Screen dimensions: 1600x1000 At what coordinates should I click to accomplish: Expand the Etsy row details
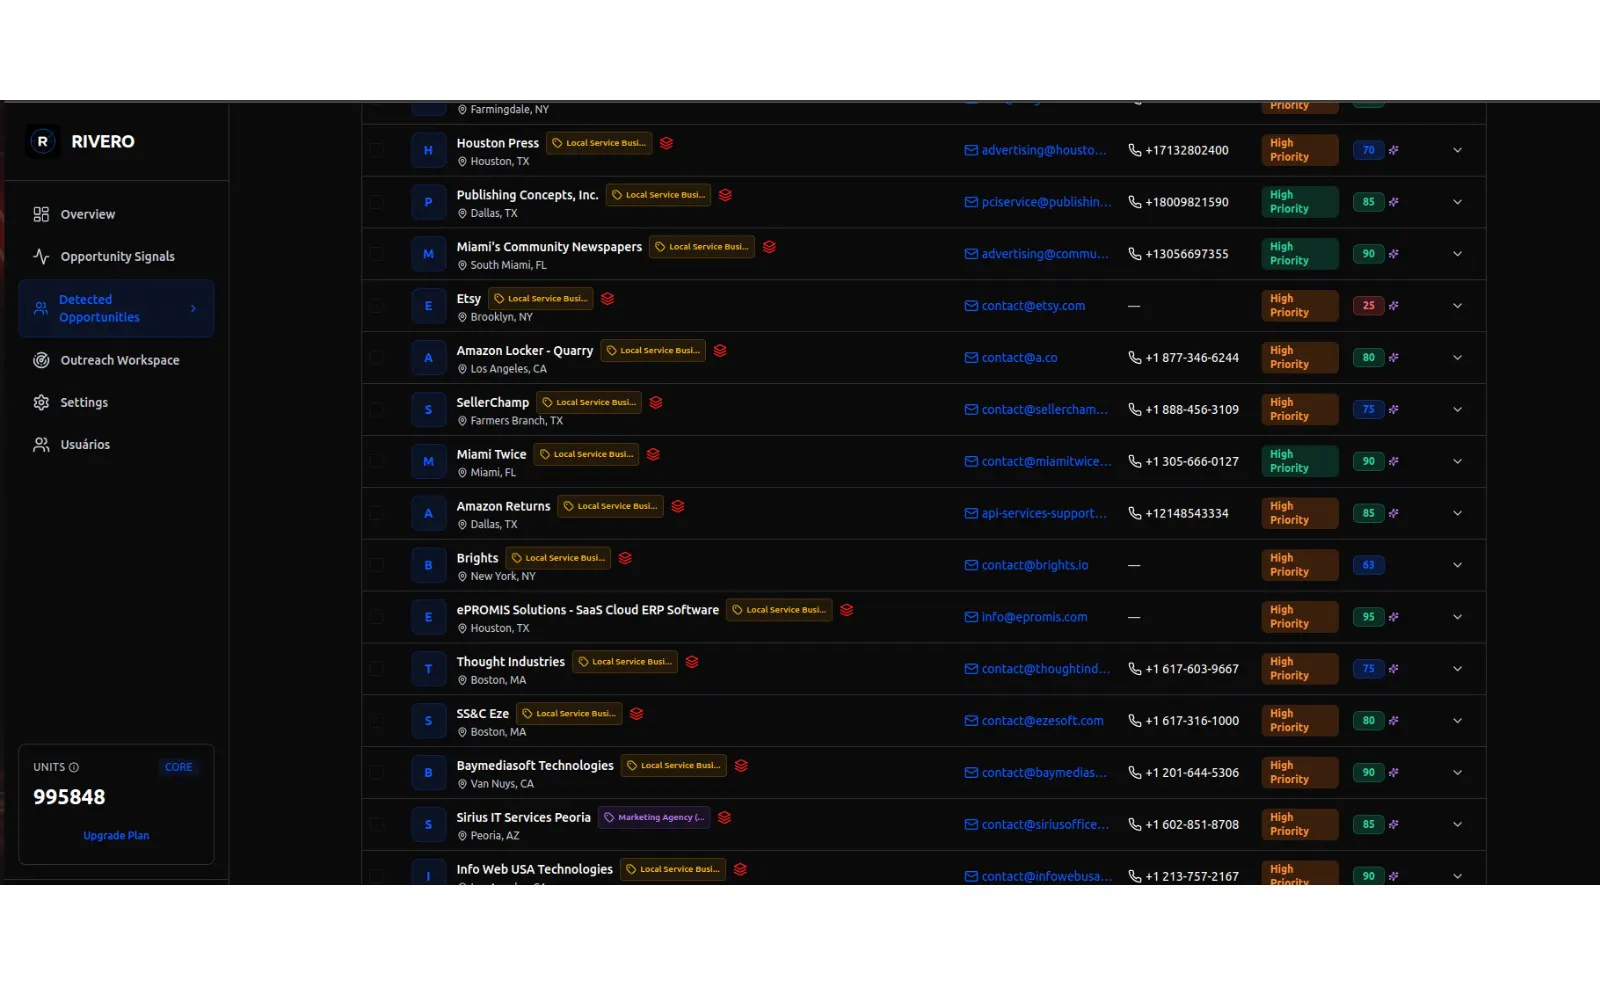pos(1457,306)
